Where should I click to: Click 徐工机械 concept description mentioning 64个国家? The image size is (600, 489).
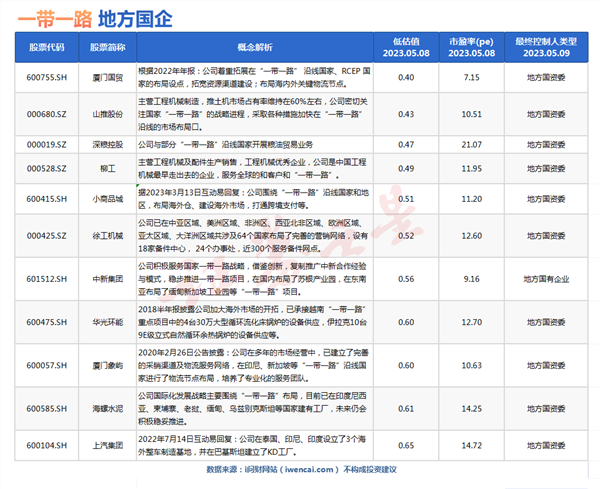(253, 236)
